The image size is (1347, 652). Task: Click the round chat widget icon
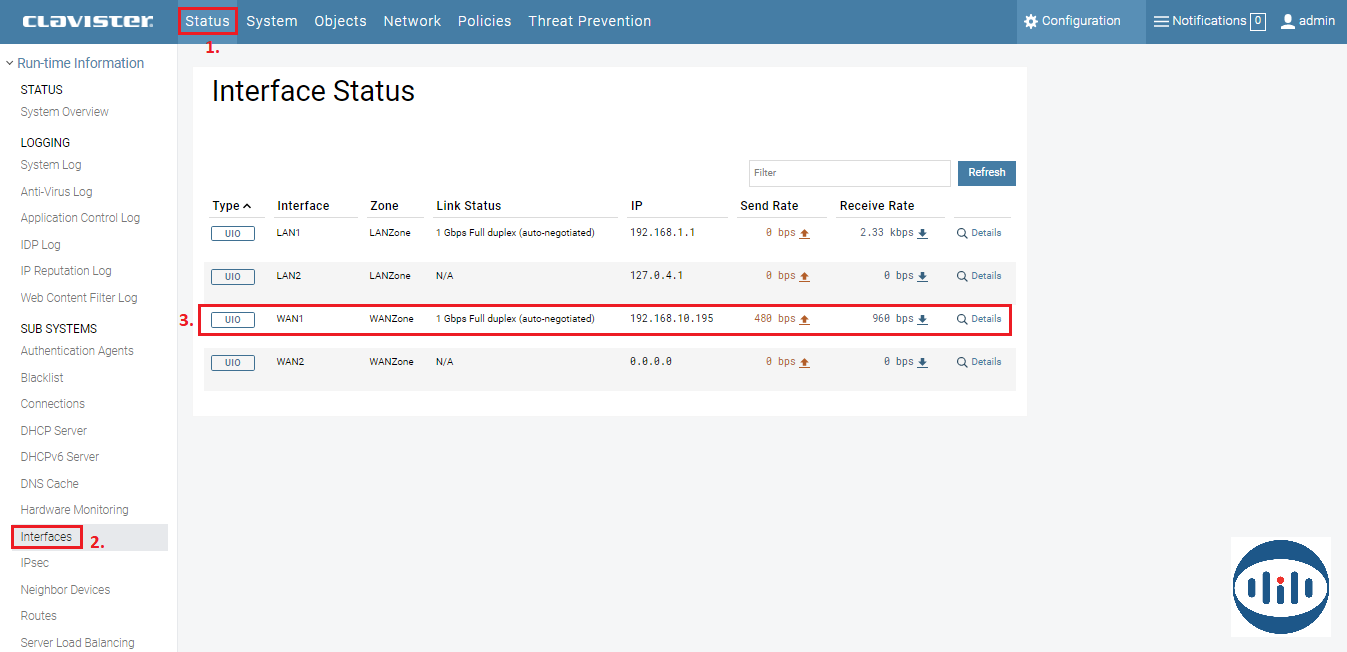1280,587
